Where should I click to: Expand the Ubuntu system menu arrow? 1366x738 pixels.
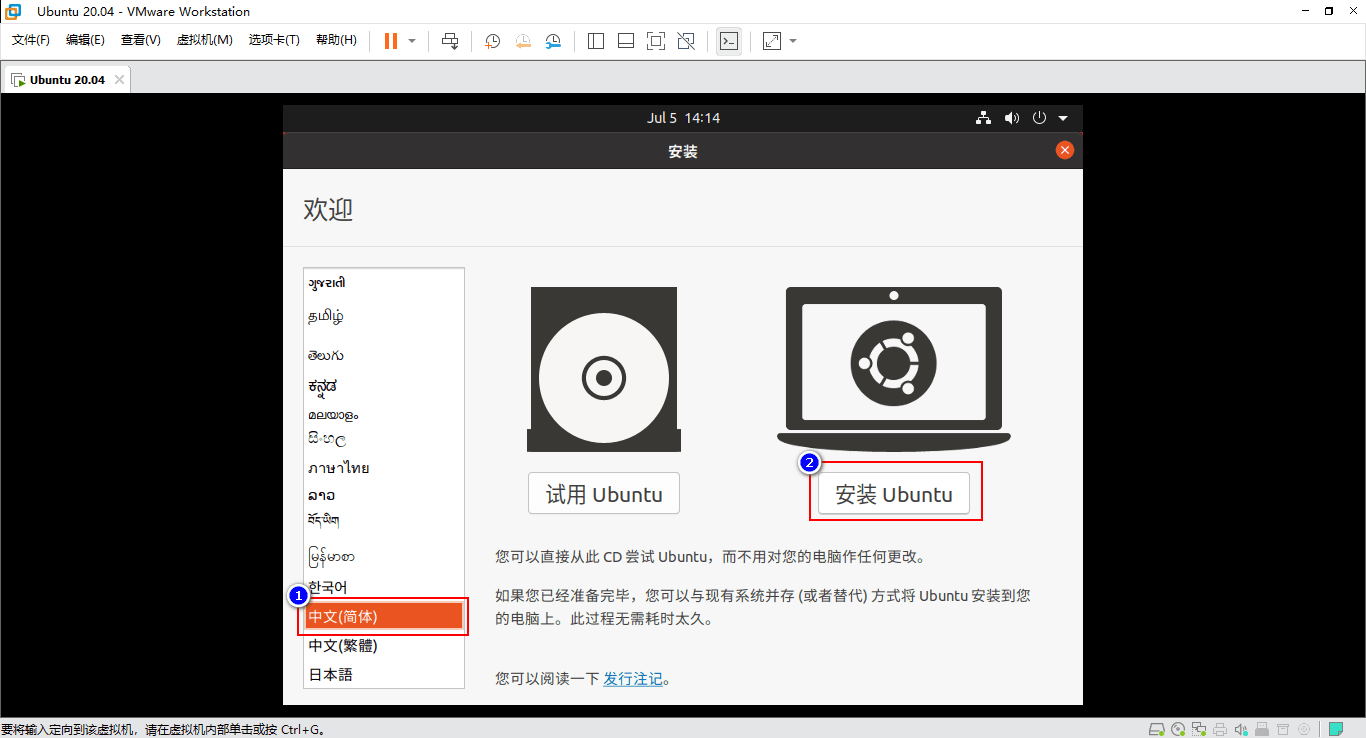tap(1063, 118)
